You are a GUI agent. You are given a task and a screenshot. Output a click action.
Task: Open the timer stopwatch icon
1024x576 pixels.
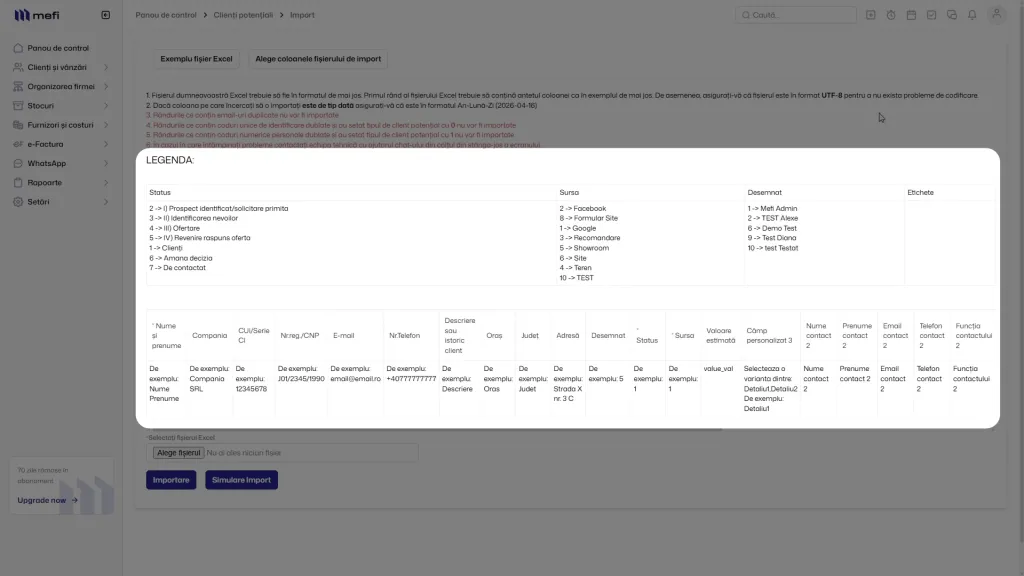tap(891, 15)
